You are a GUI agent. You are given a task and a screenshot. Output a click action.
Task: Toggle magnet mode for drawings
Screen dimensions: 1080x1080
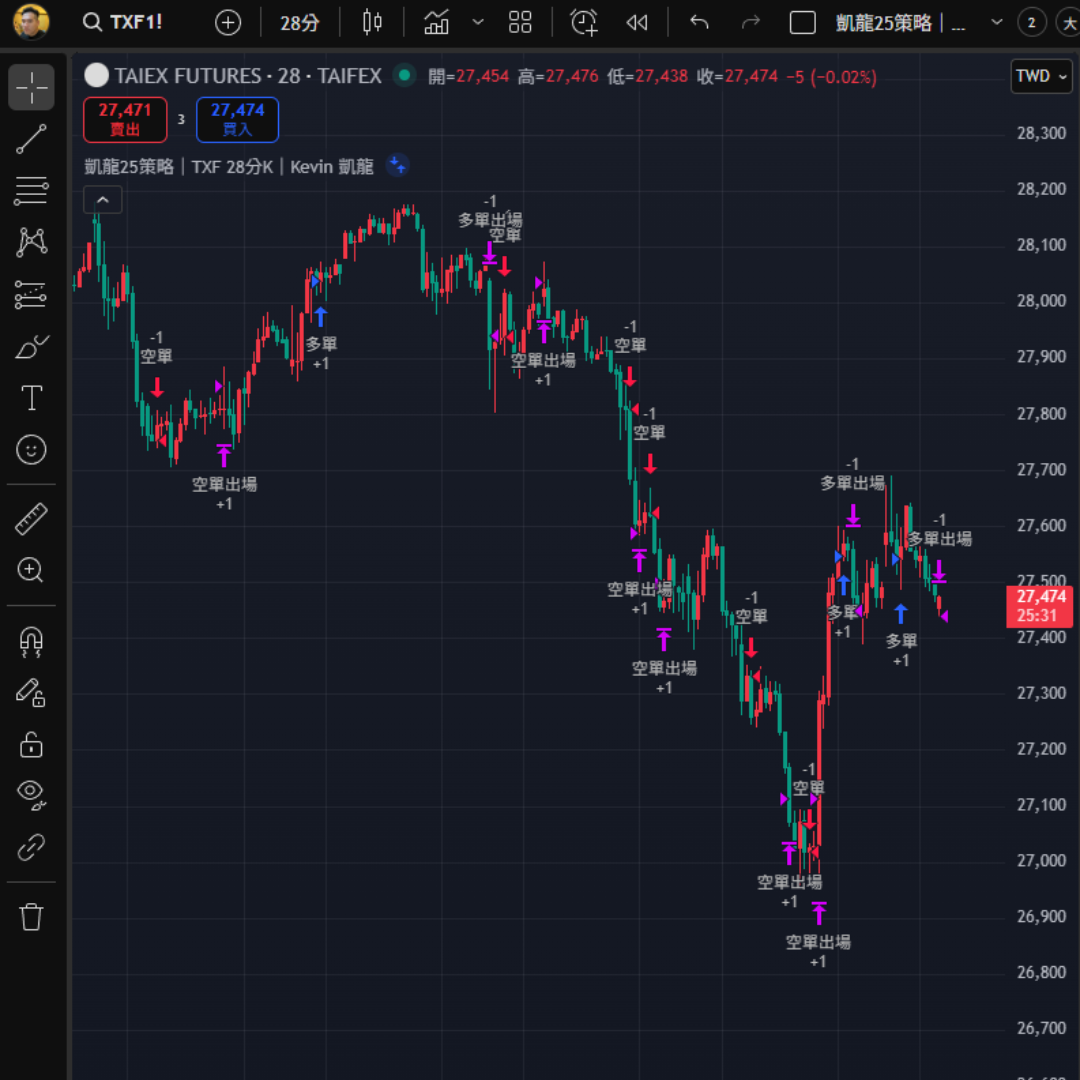[x=31, y=641]
